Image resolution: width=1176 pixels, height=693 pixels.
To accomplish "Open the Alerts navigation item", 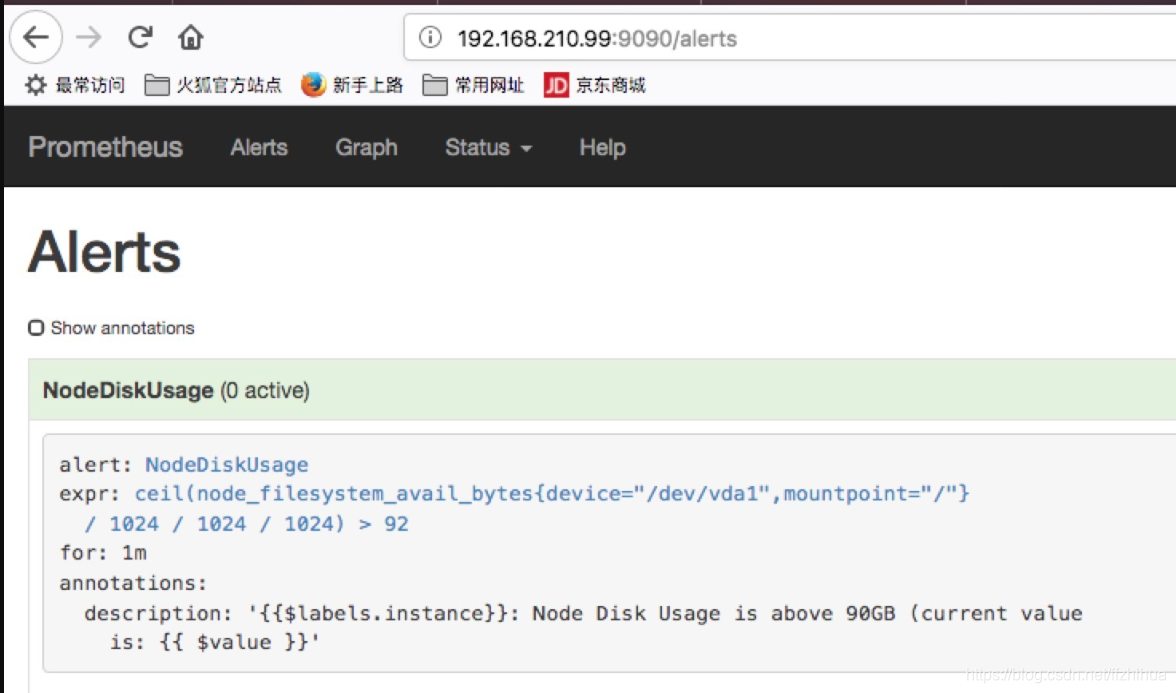I will (x=259, y=147).
